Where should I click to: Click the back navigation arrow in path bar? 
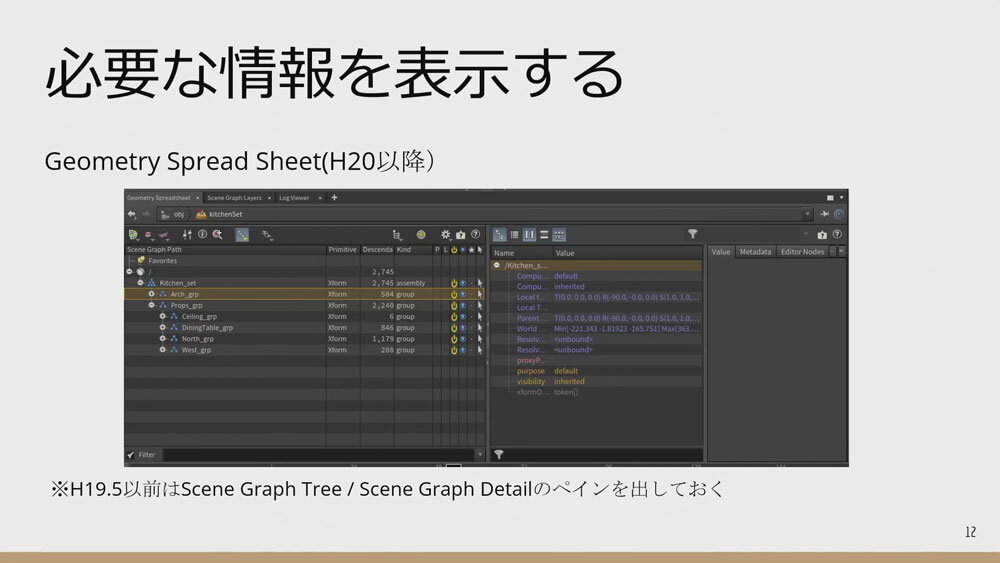tap(131, 214)
